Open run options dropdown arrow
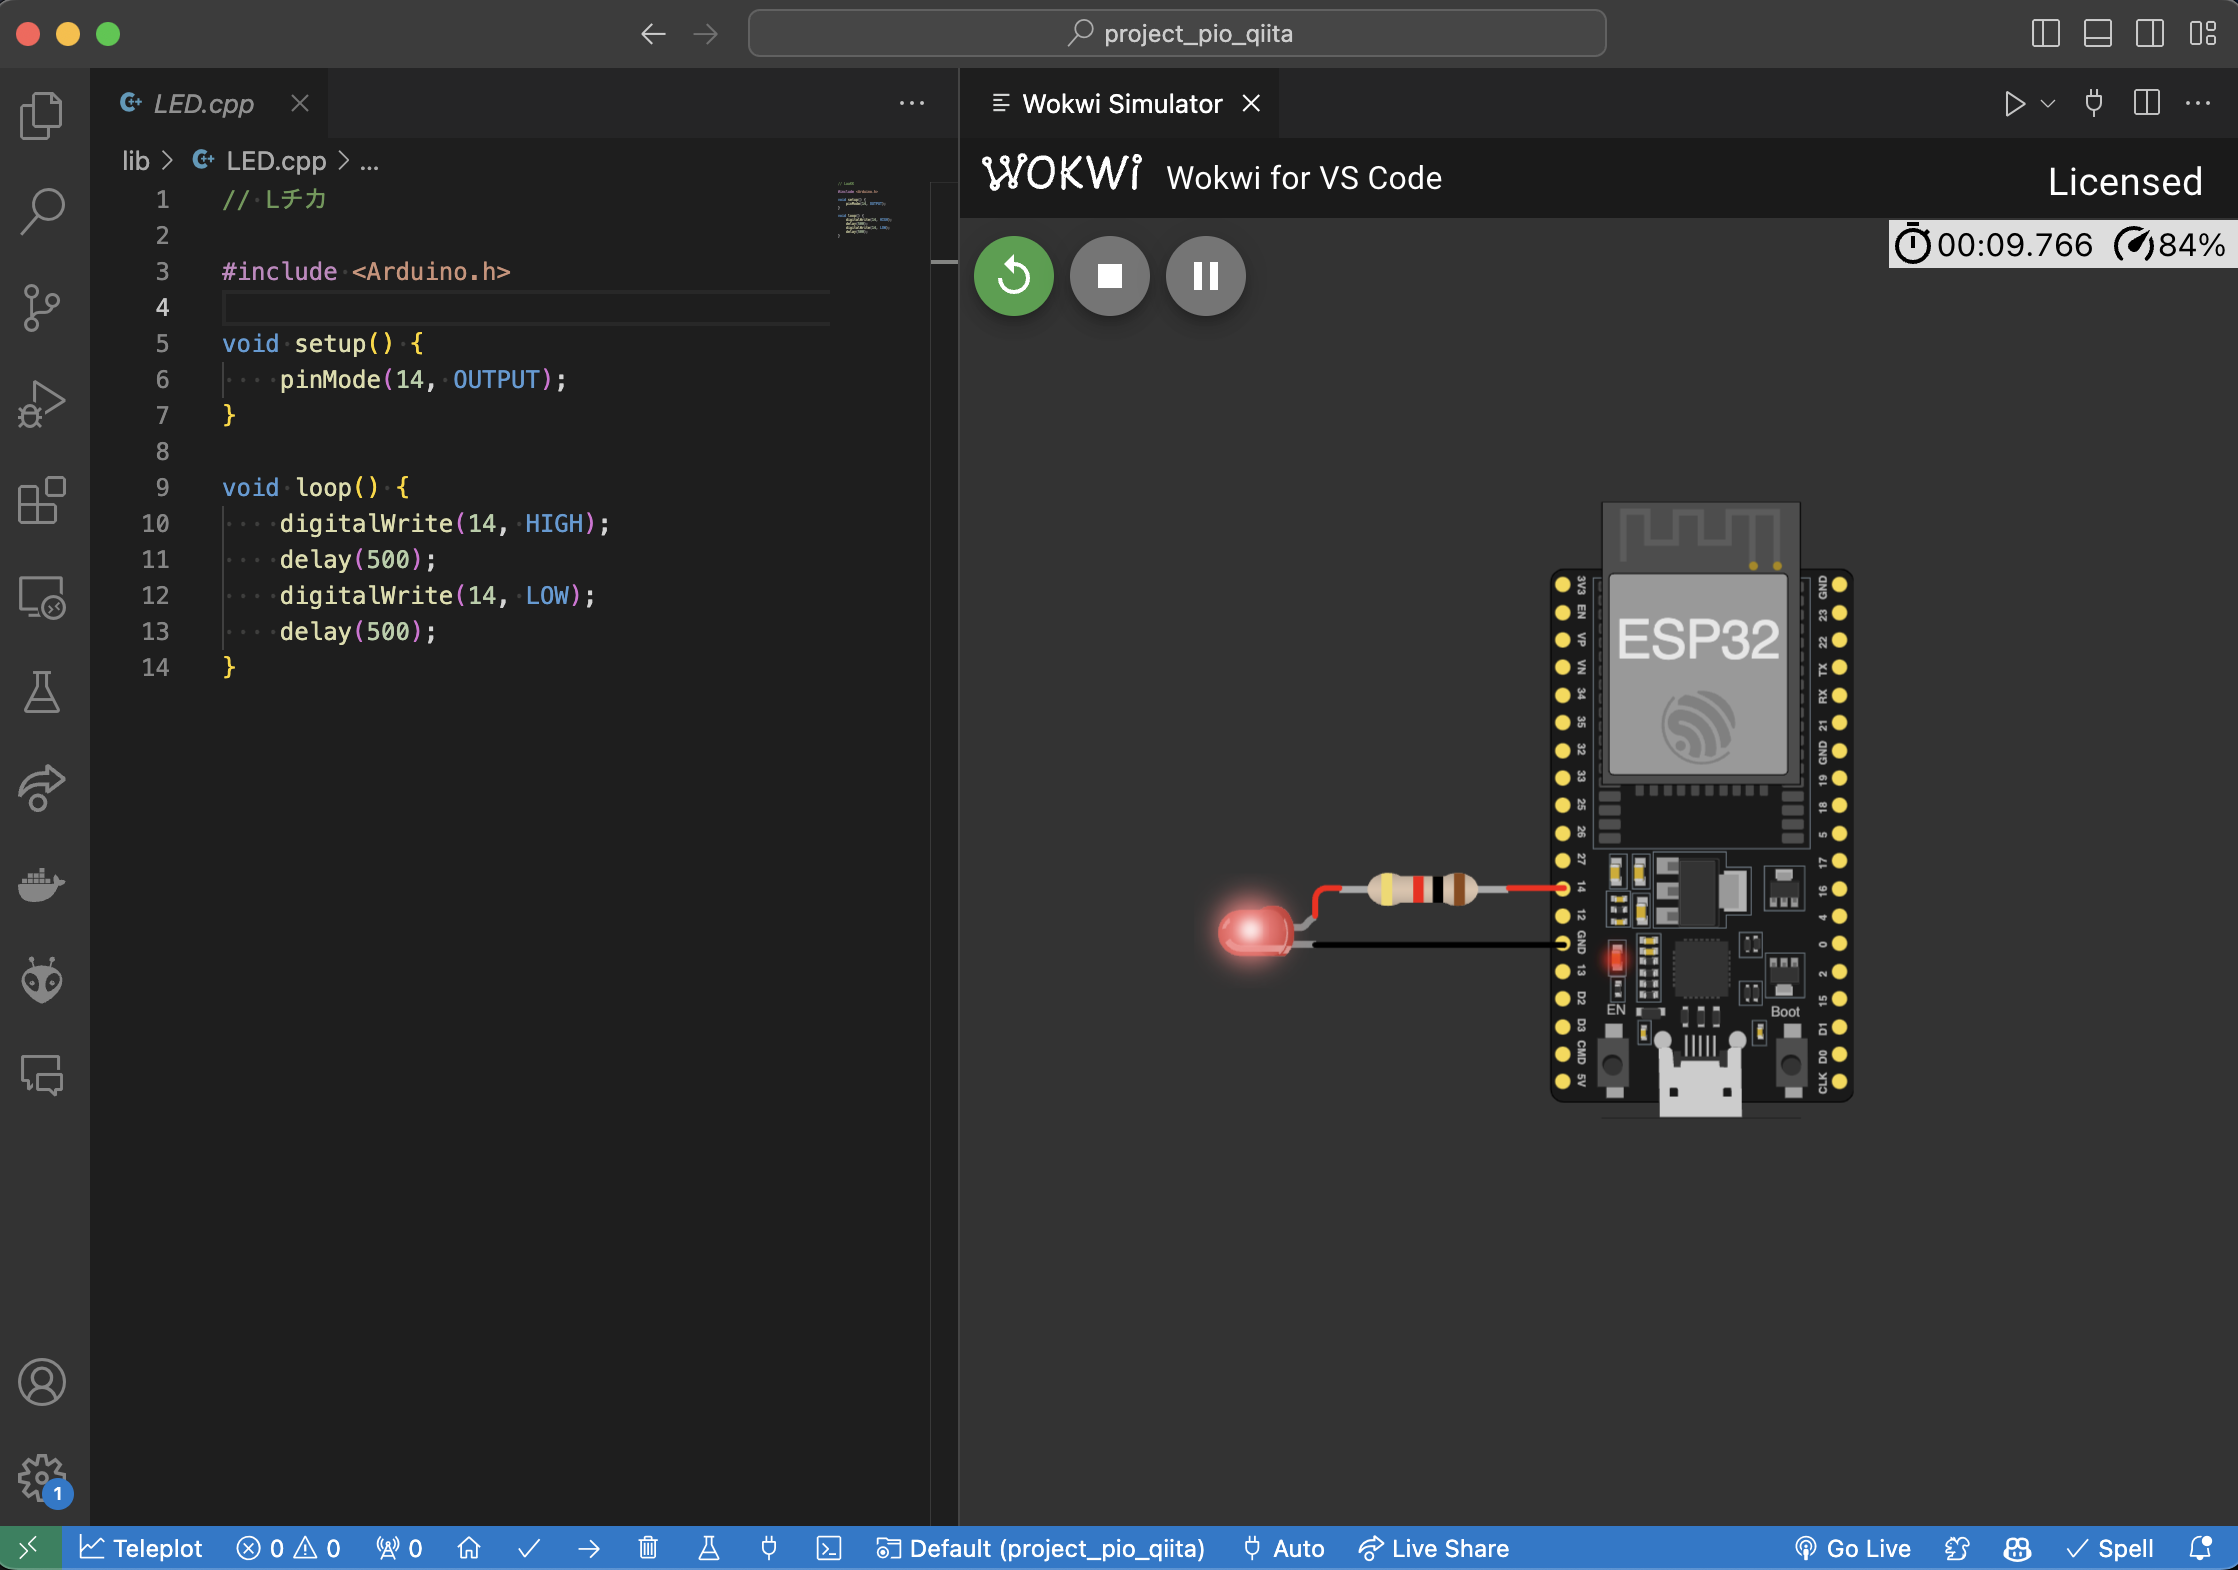The height and width of the screenshot is (1570, 2238). pyautogui.click(x=2048, y=103)
